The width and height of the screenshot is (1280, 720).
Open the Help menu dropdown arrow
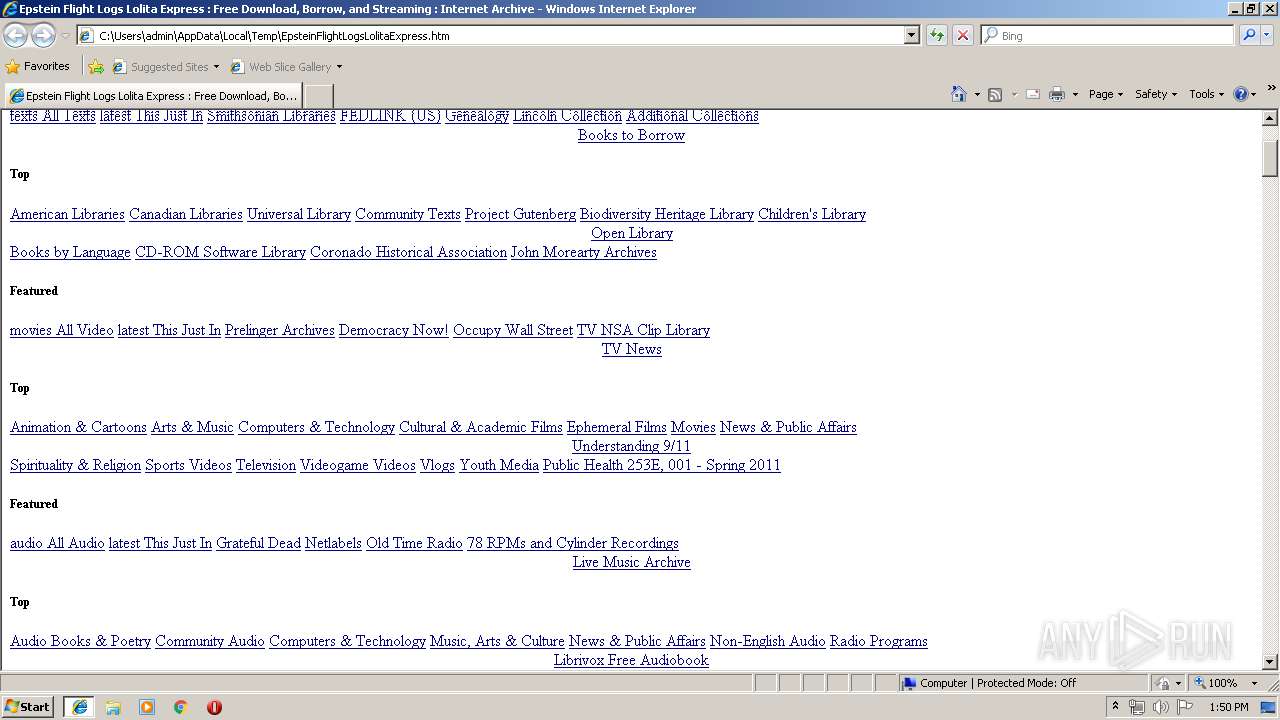[x=1254, y=94]
